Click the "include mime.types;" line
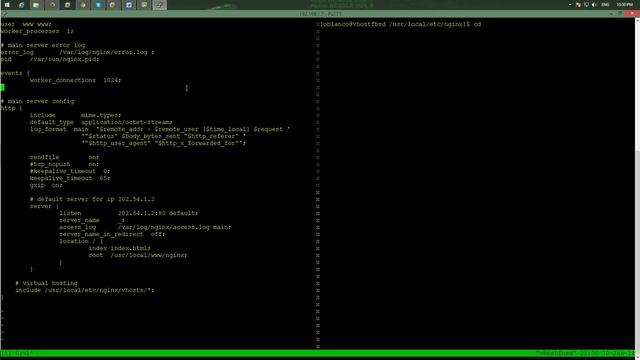 point(76,115)
